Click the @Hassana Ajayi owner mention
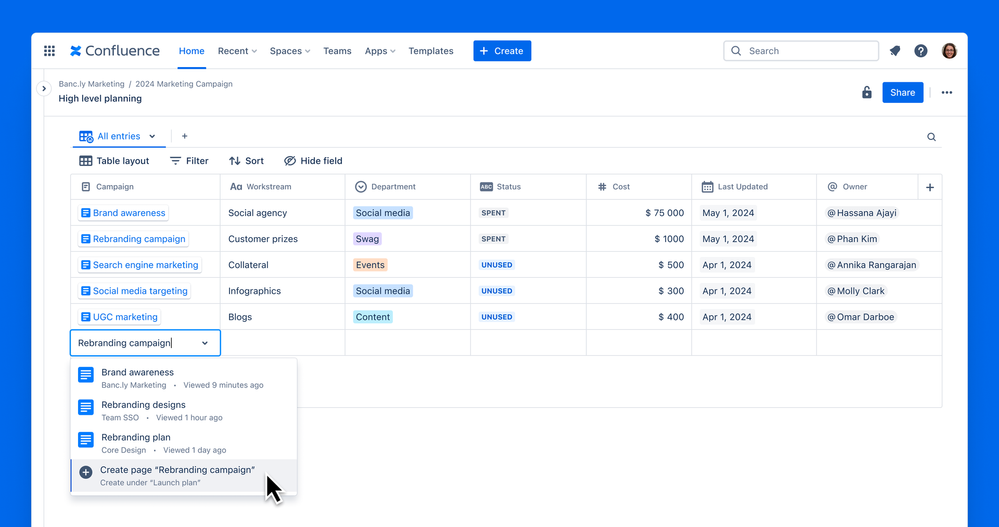The width and height of the screenshot is (999, 527). [862, 213]
